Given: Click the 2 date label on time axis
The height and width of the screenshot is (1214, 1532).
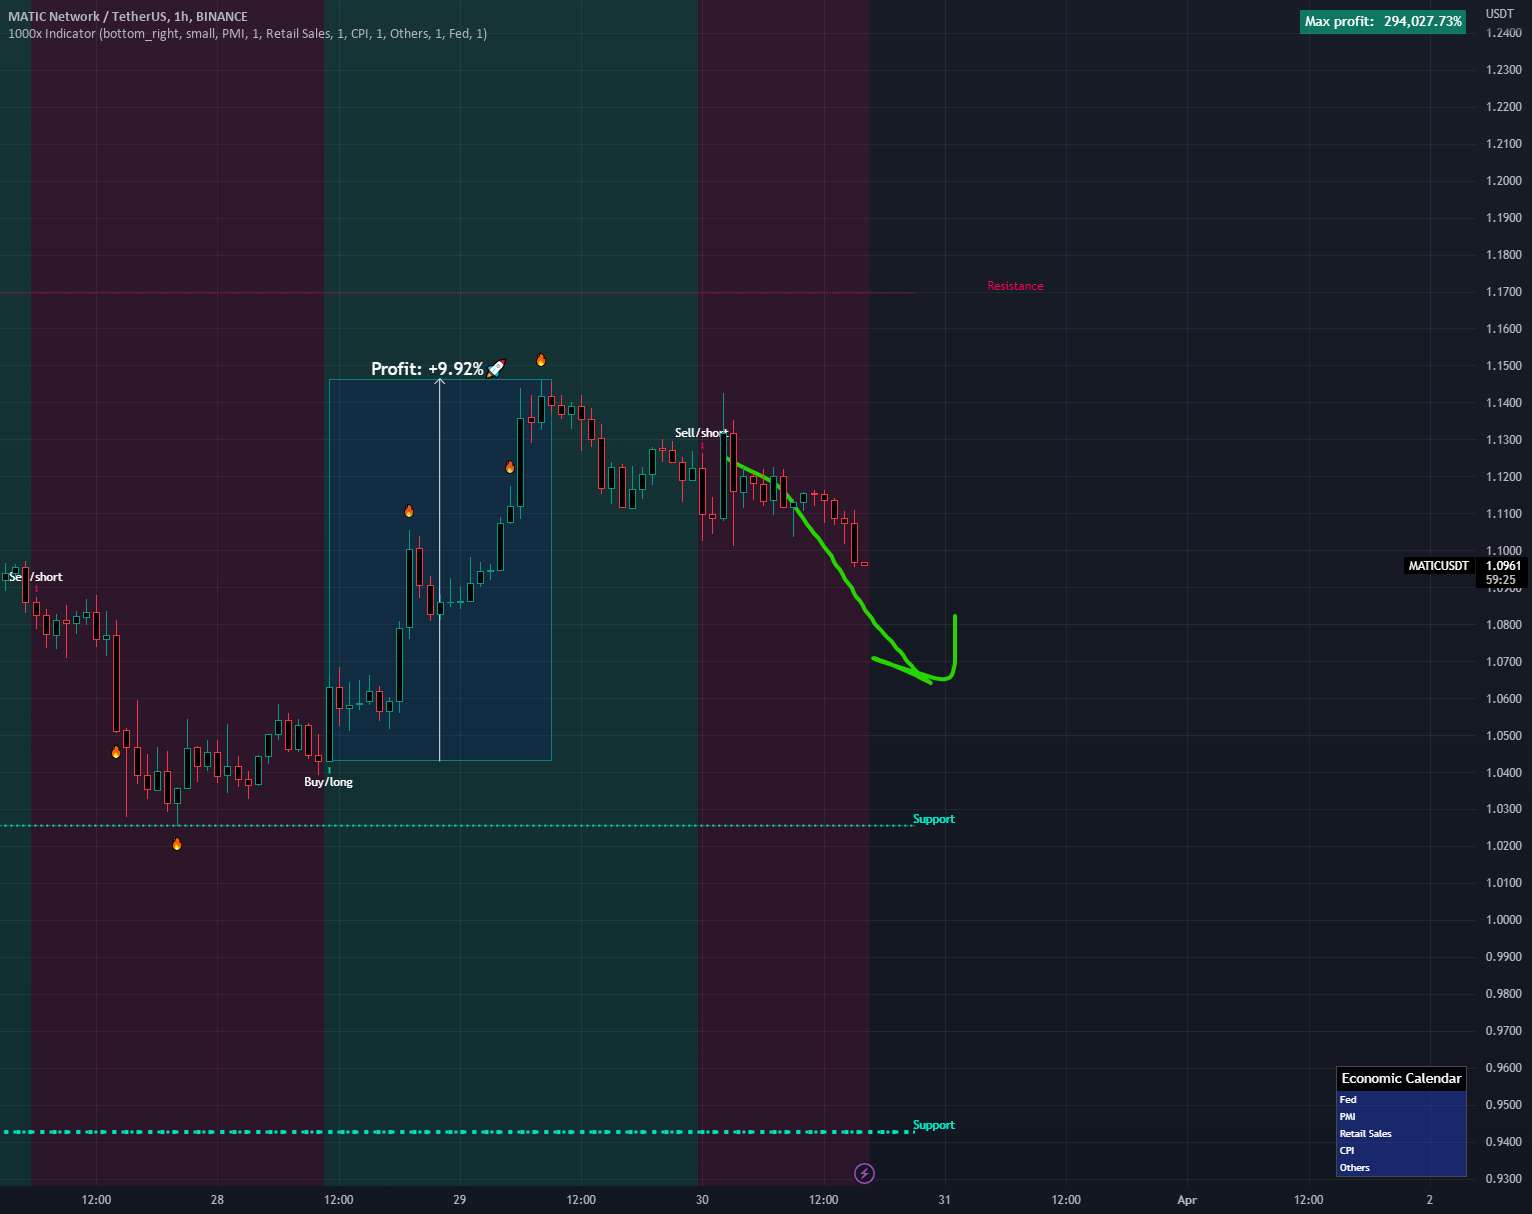Looking at the screenshot, I should point(1429,1200).
